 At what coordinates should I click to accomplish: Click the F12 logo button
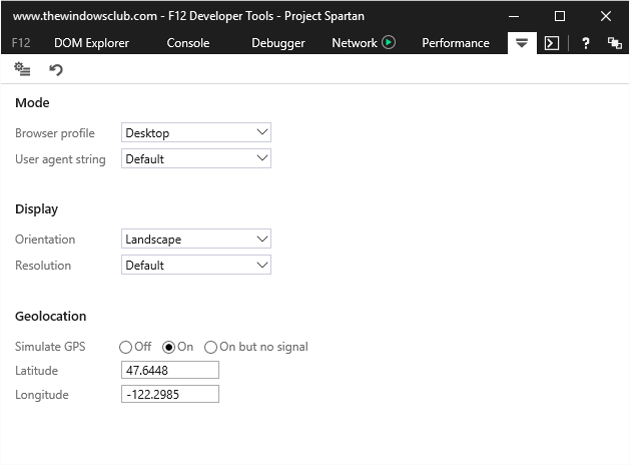(21, 43)
